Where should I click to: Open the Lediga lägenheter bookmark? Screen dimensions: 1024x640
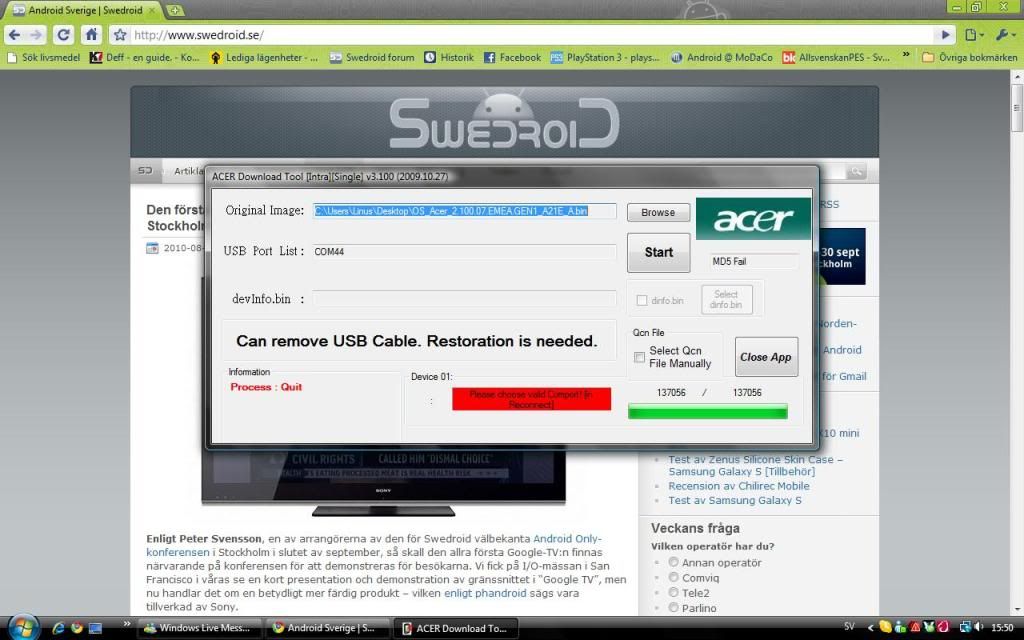pyautogui.click(x=264, y=57)
